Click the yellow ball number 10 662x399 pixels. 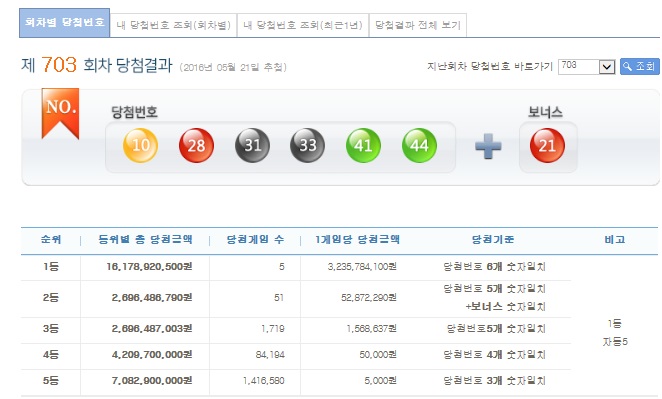141,145
